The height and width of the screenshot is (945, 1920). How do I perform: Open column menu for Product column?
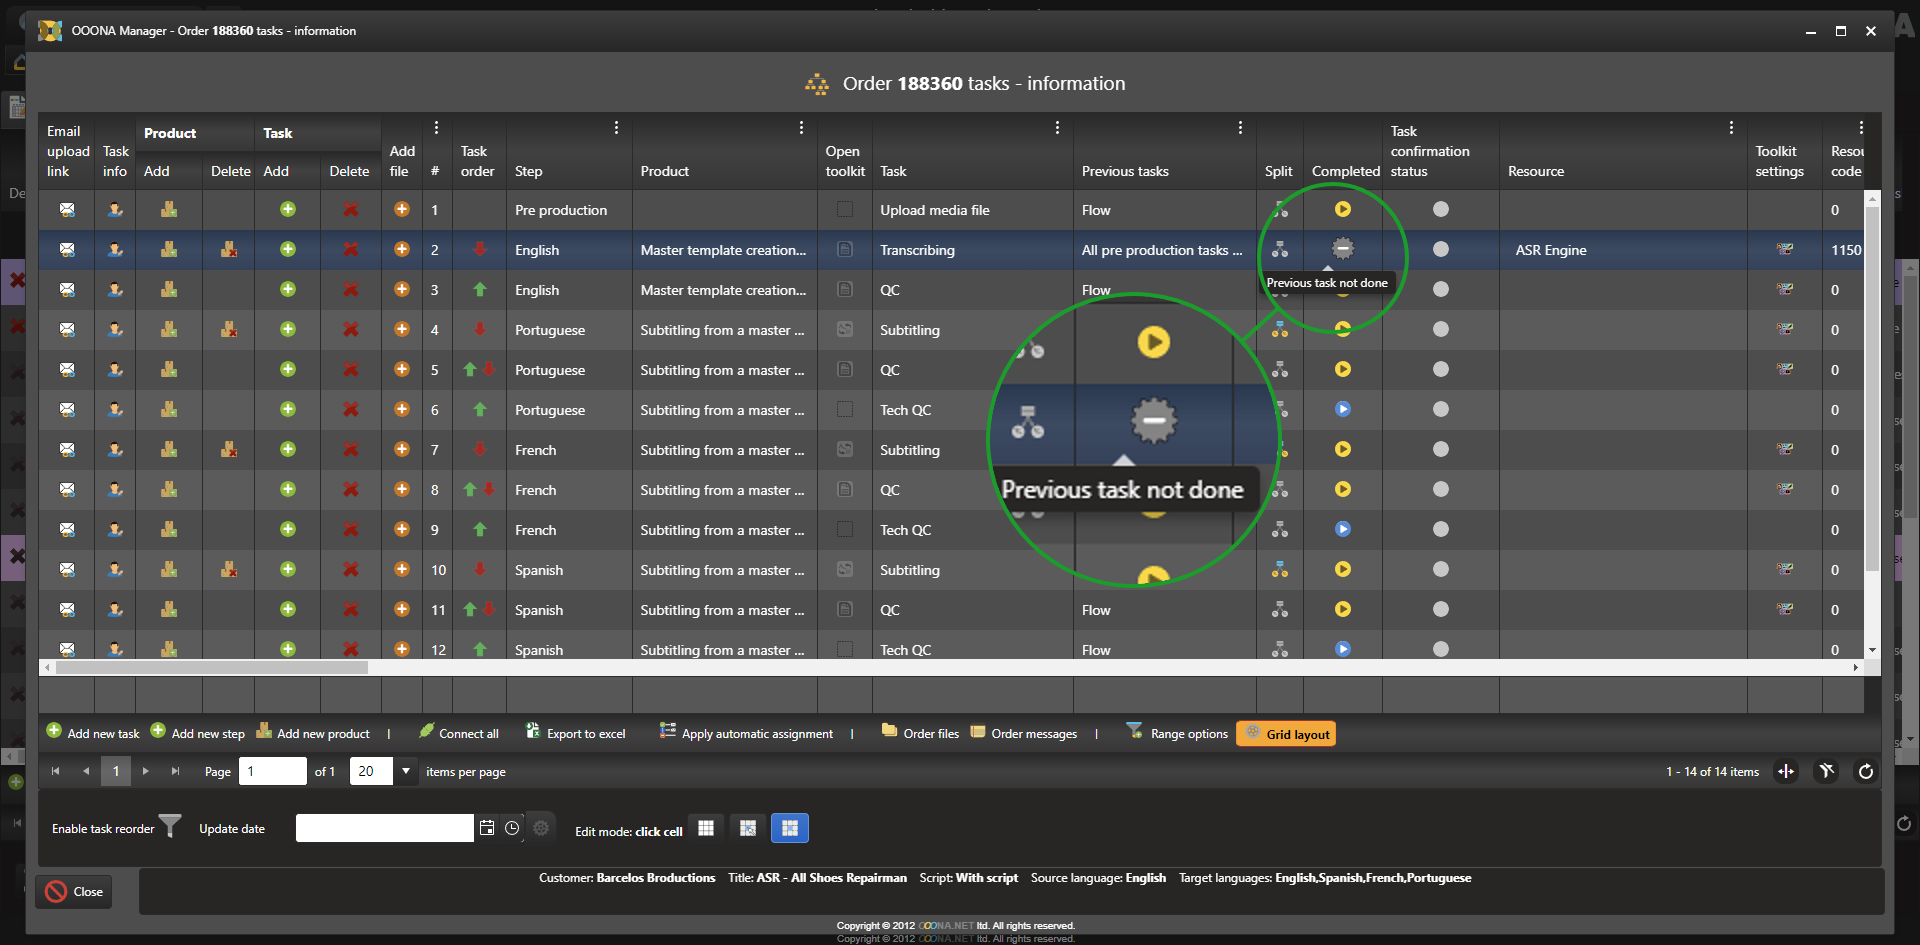click(801, 128)
